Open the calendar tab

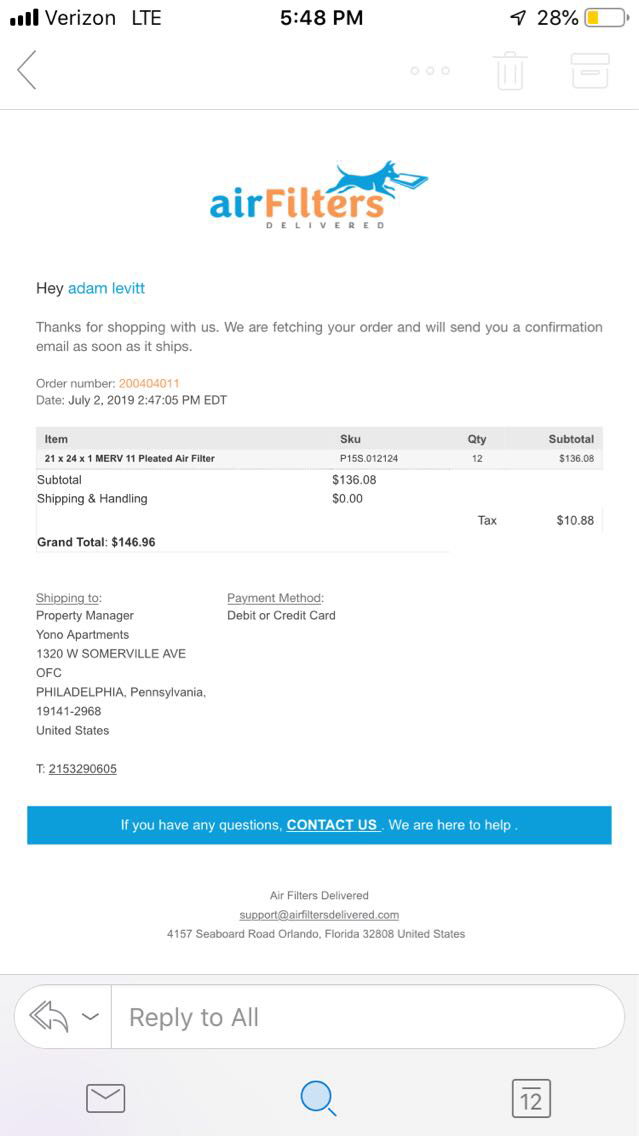coord(531,1098)
